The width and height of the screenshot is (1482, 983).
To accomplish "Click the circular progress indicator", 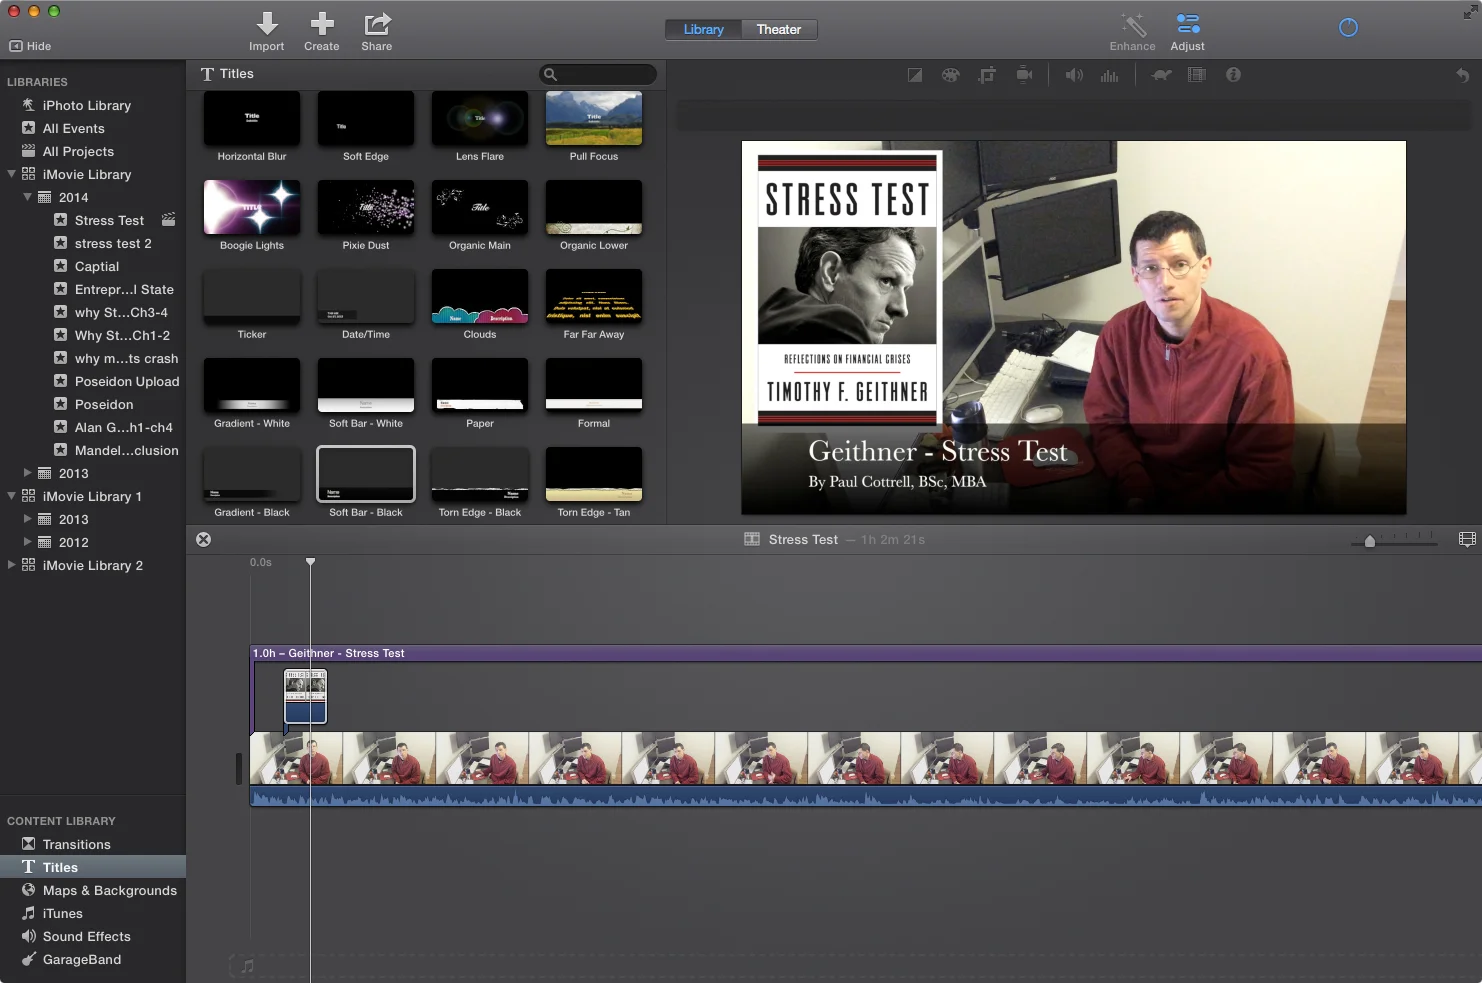I will (x=1348, y=28).
